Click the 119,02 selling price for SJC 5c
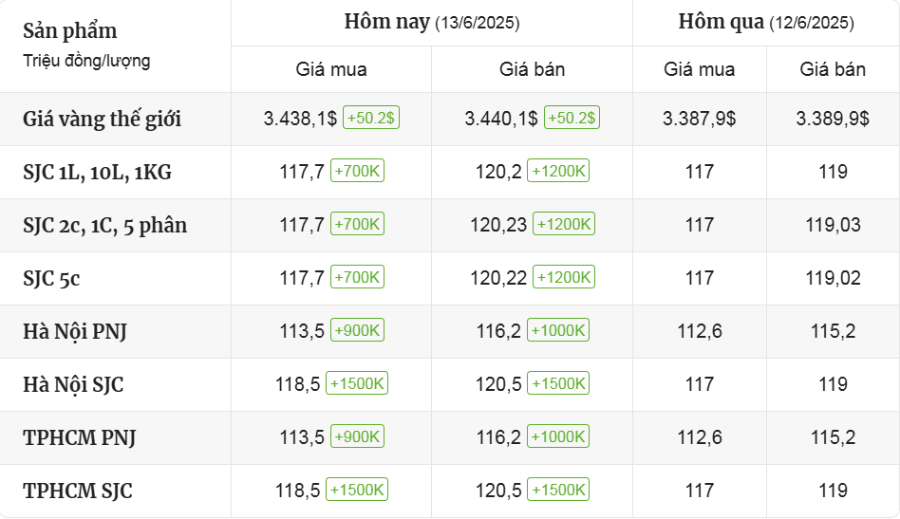This screenshot has height=519, width=900. pos(833,277)
